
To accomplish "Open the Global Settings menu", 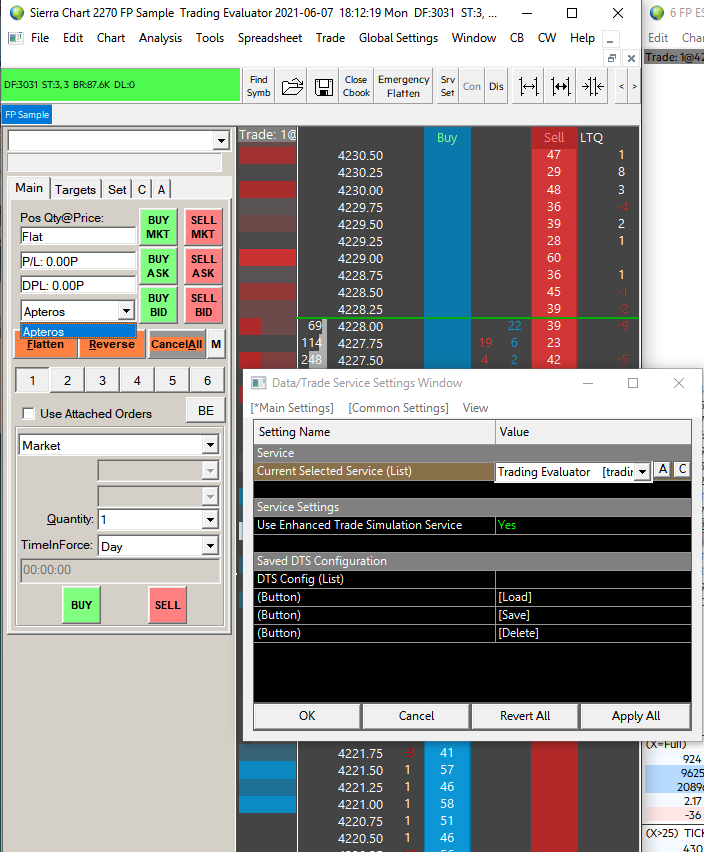I will pyautogui.click(x=398, y=38).
